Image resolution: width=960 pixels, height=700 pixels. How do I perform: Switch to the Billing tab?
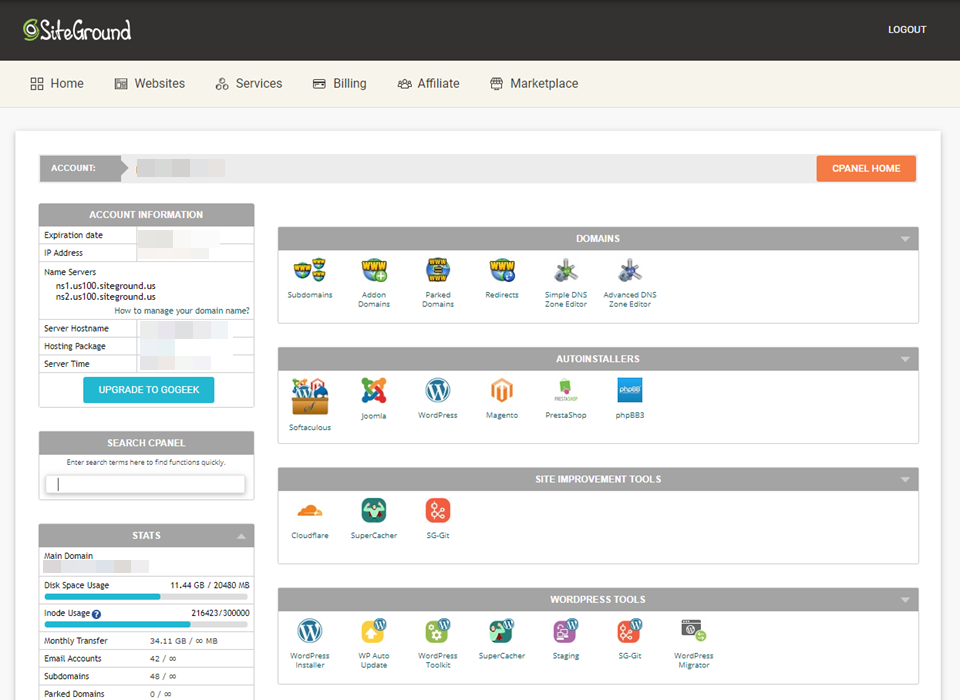point(339,83)
